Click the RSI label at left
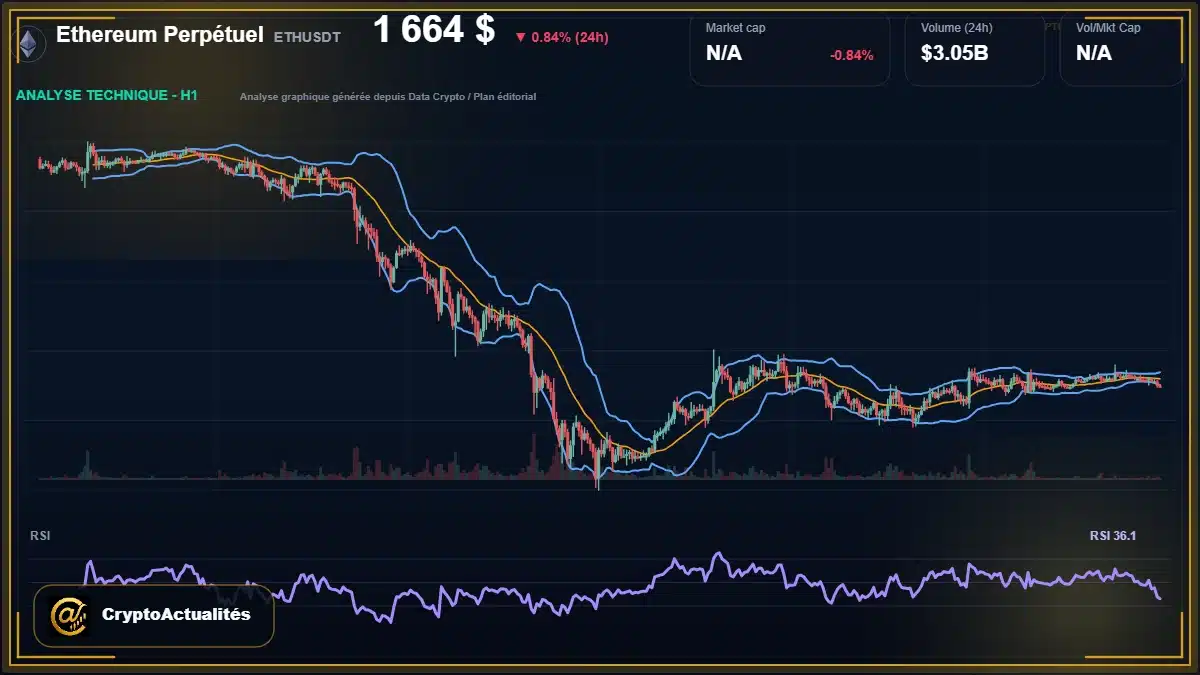The height and width of the screenshot is (675, 1200). click(x=41, y=536)
